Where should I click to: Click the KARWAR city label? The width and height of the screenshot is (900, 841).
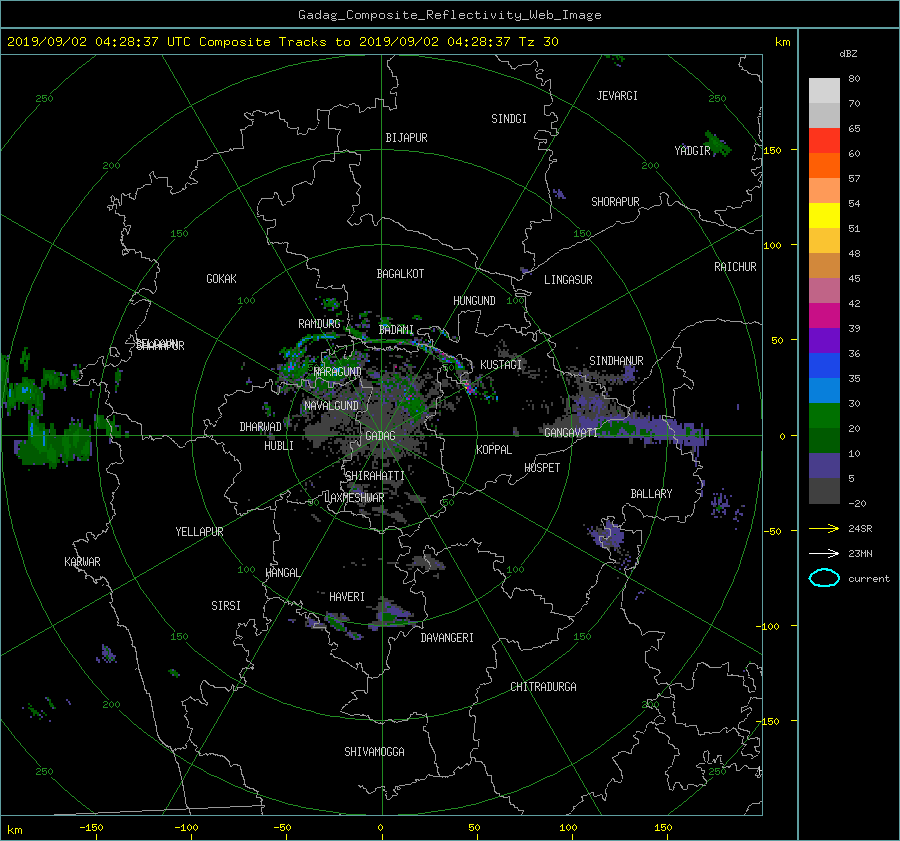click(x=82, y=562)
